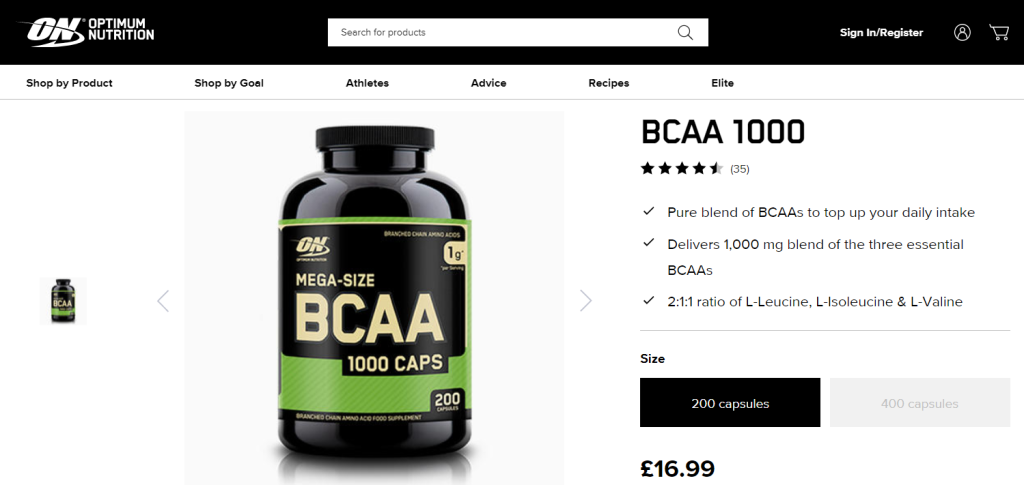Screen dimensions: 1024x485
Task: Open the user account icon
Action: tap(962, 33)
